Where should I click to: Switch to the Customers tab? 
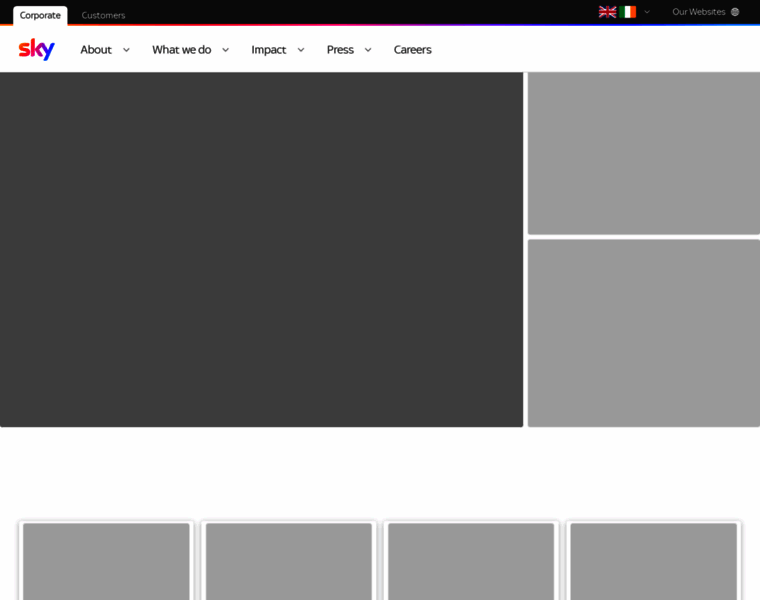coord(103,16)
